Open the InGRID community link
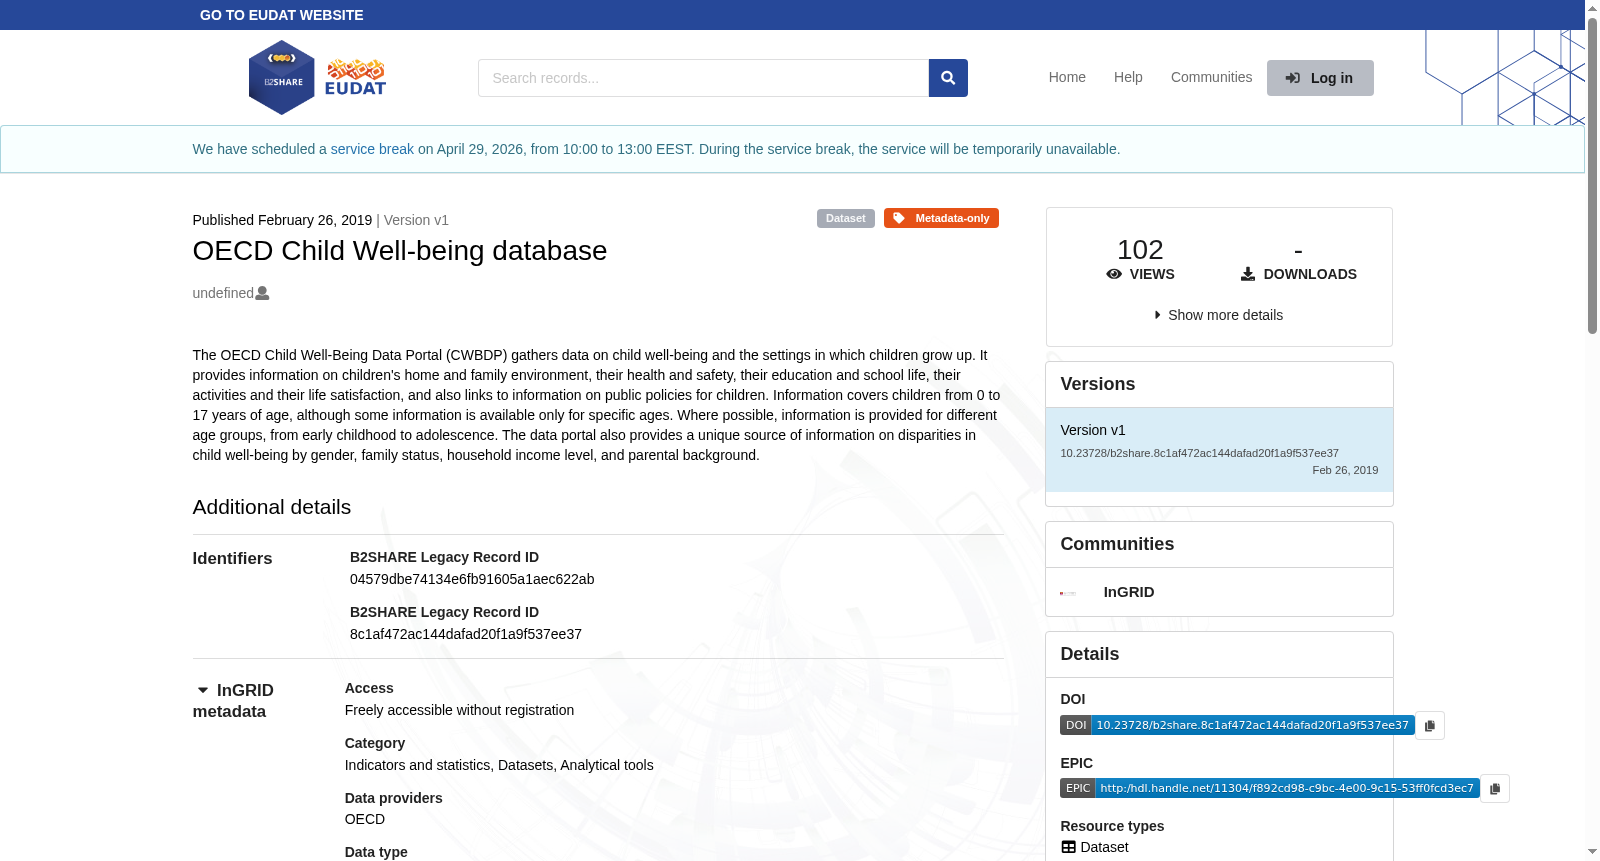This screenshot has height=861, width=1600. click(1129, 592)
